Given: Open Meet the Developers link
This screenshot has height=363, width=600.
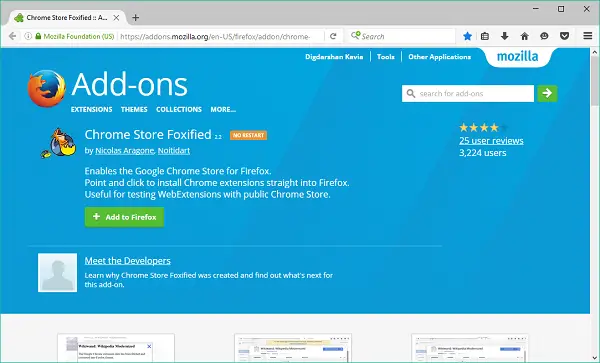Looking at the screenshot, I should tap(127, 261).
